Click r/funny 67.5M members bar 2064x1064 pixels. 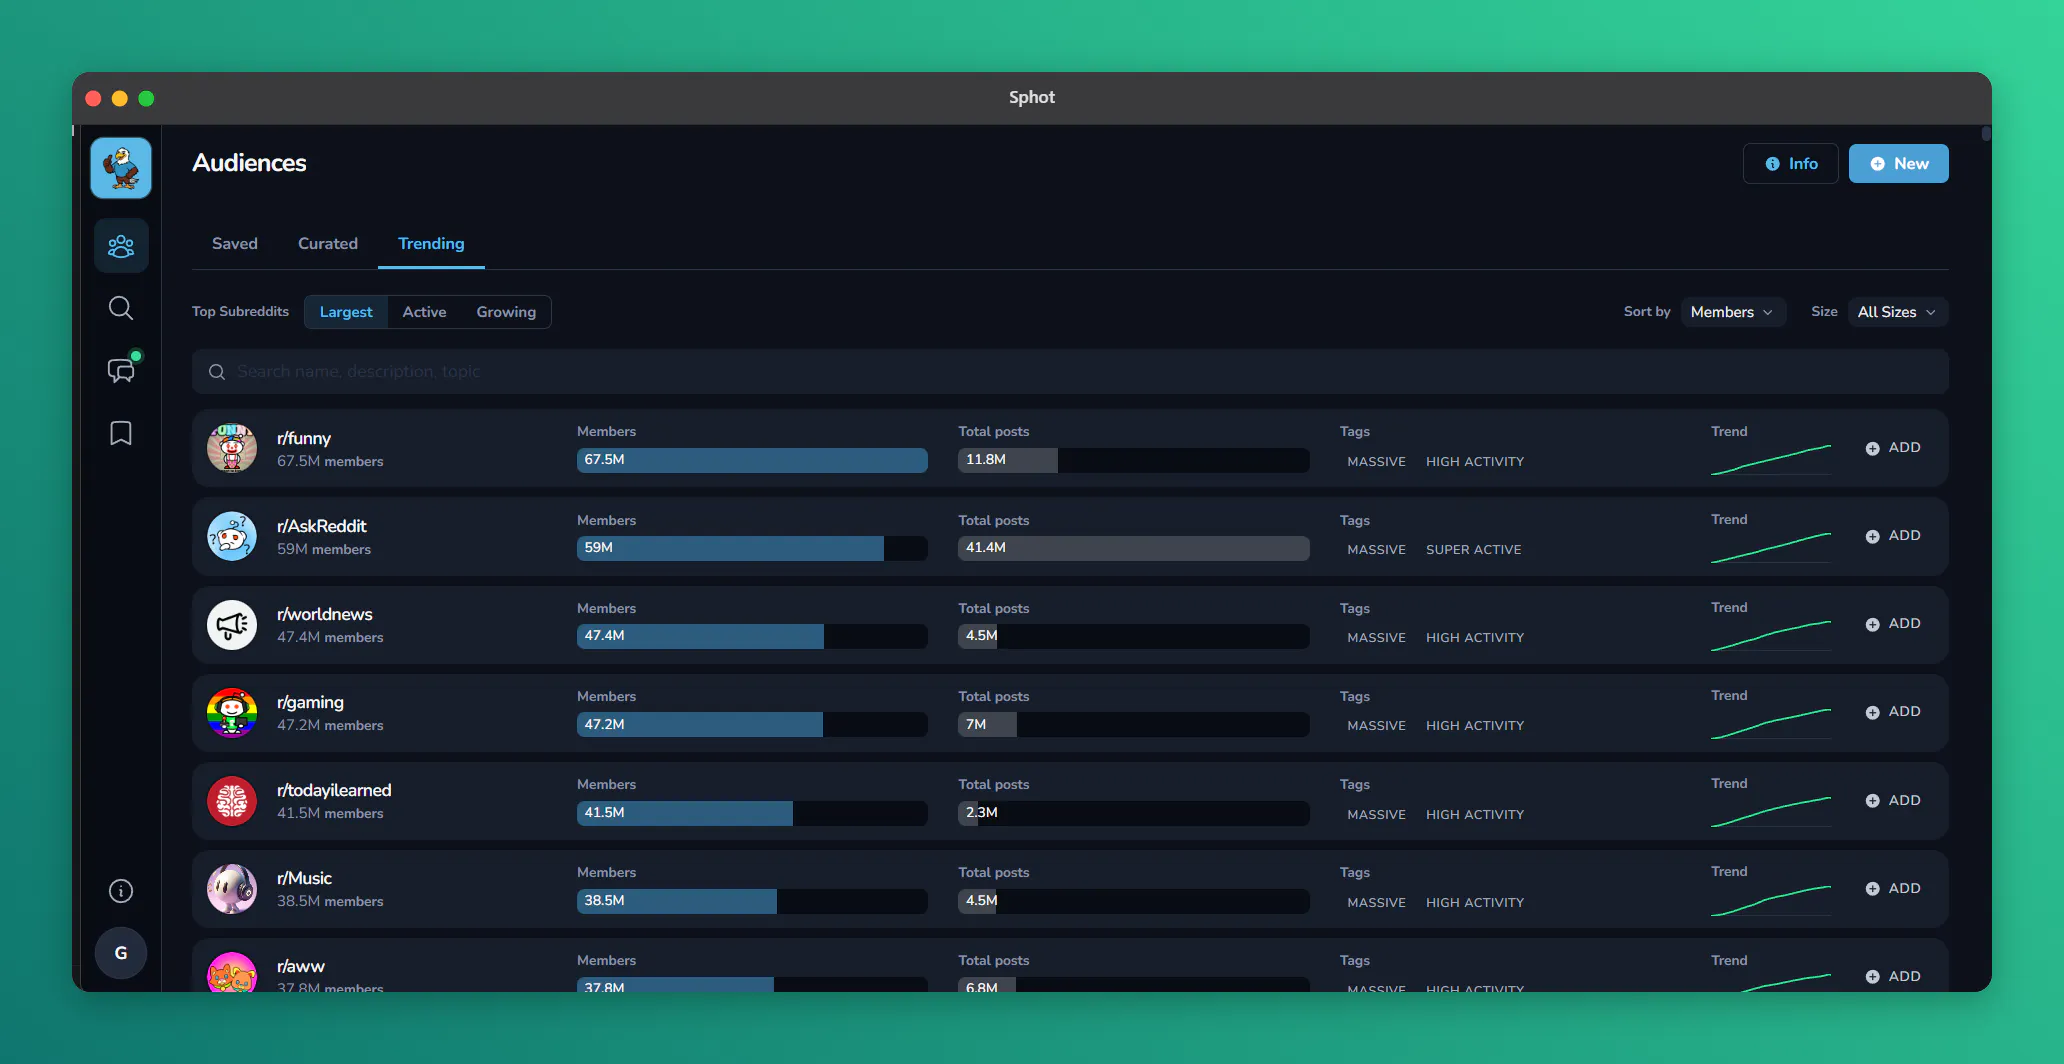(752, 460)
